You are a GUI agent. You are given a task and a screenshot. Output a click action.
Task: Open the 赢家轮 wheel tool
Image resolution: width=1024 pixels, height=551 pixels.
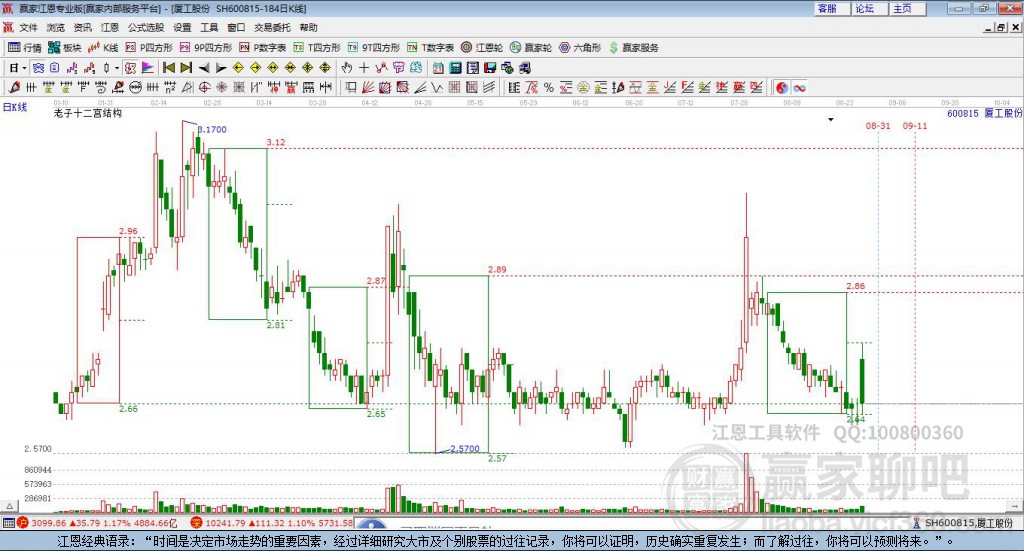(x=531, y=48)
